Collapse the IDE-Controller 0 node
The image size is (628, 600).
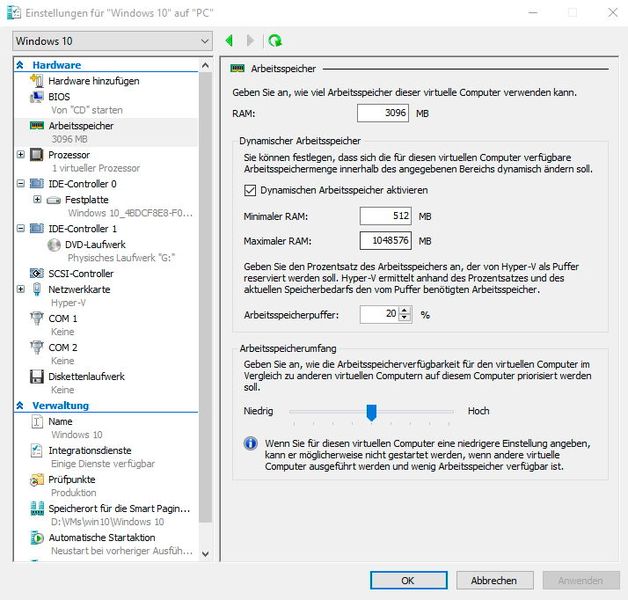(x=21, y=183)
